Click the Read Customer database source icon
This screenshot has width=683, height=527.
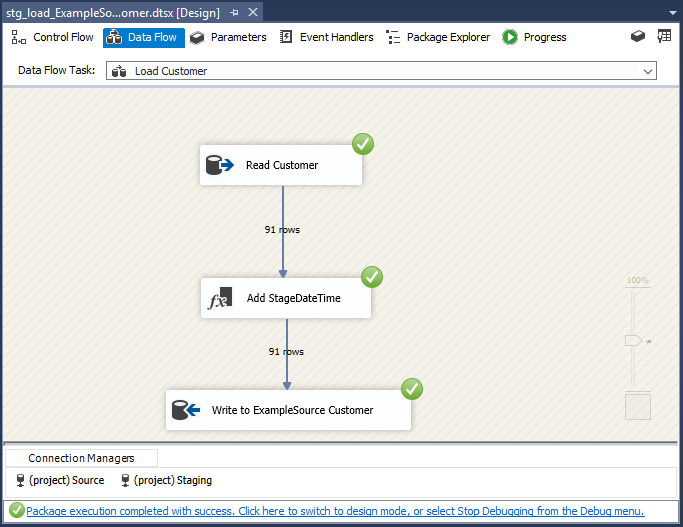point(220,165)
